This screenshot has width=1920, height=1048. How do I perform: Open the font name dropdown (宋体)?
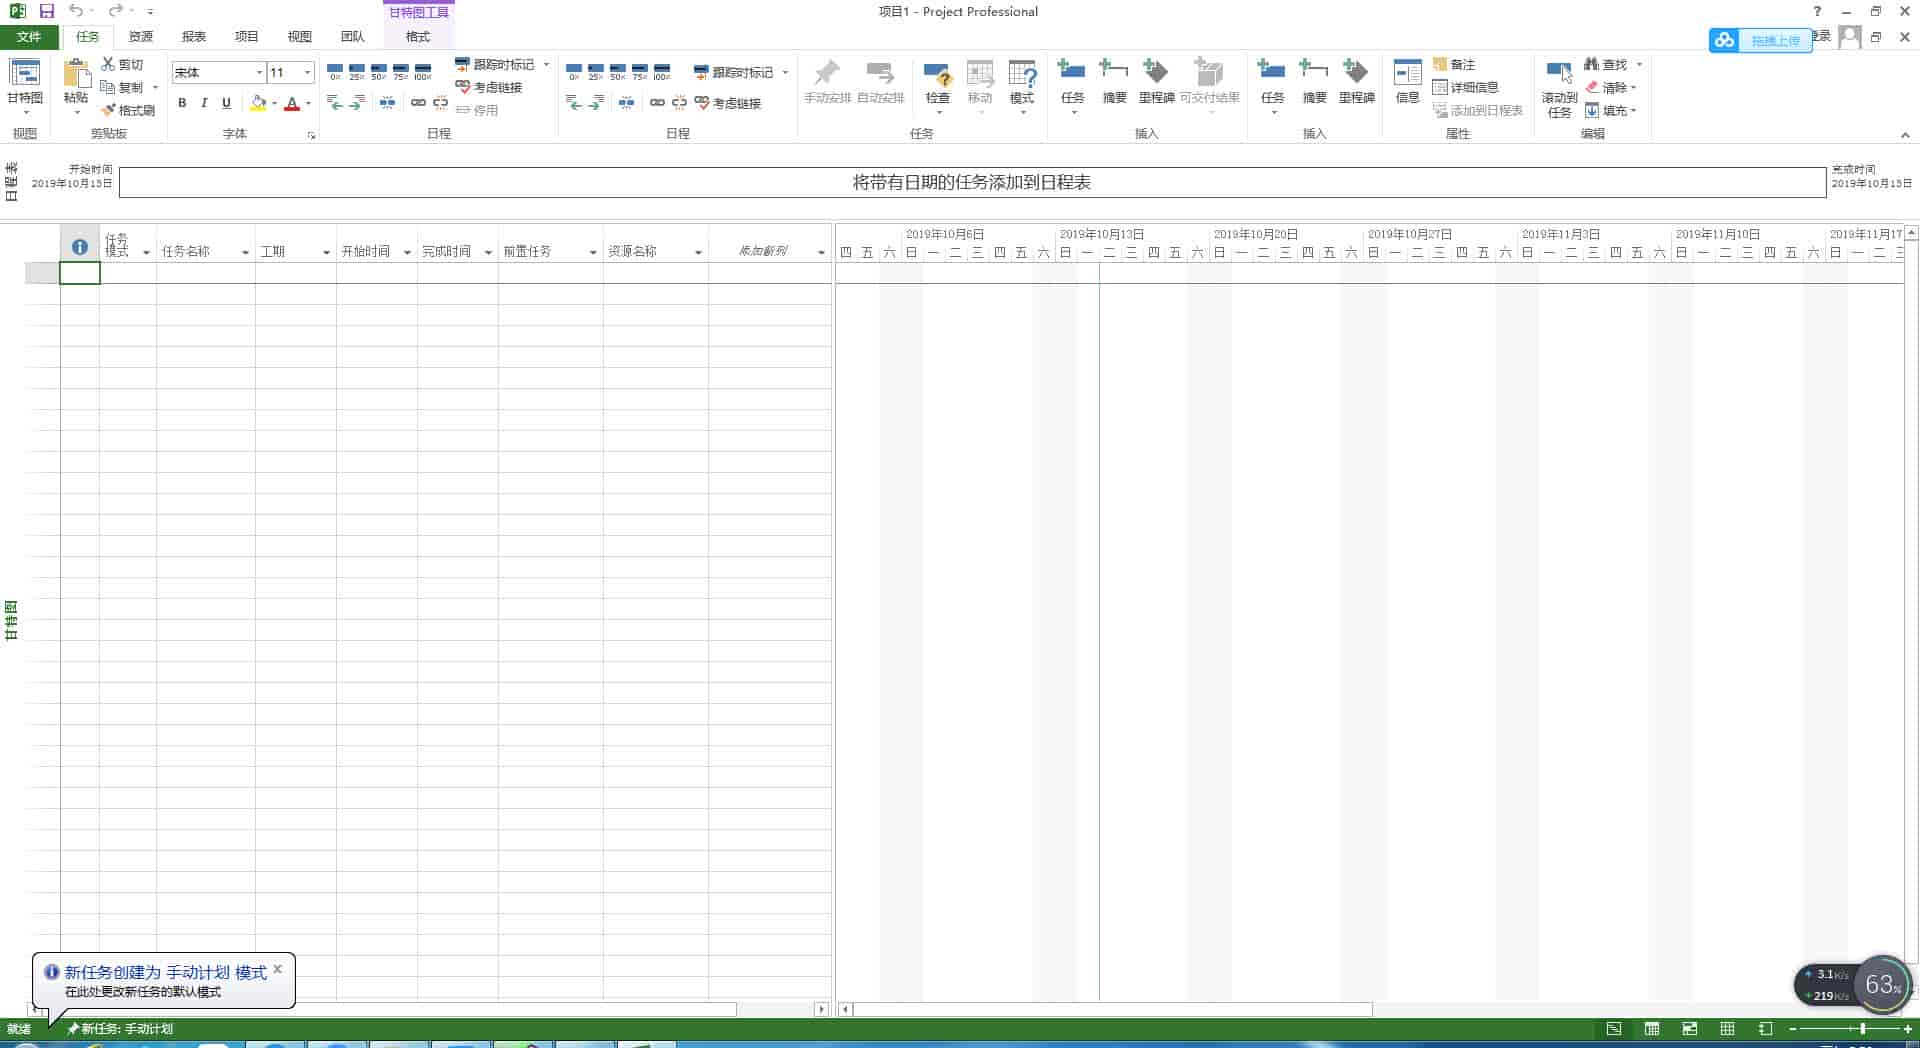tap(259, 73)
